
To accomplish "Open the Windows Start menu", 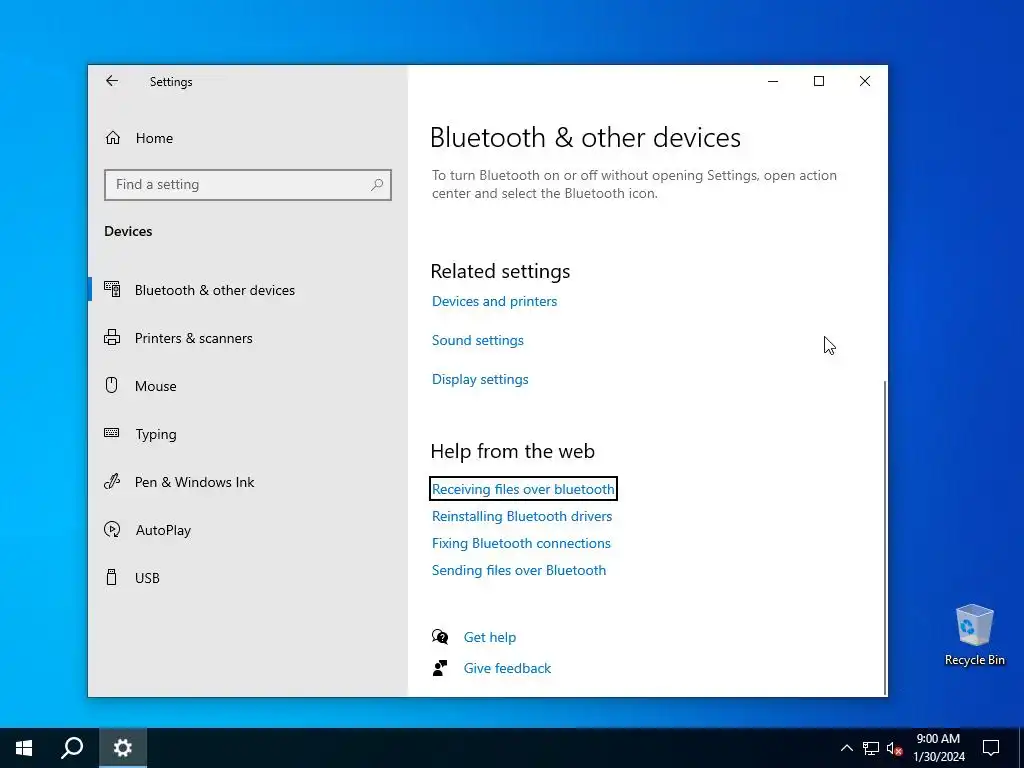I will point(24,748).
